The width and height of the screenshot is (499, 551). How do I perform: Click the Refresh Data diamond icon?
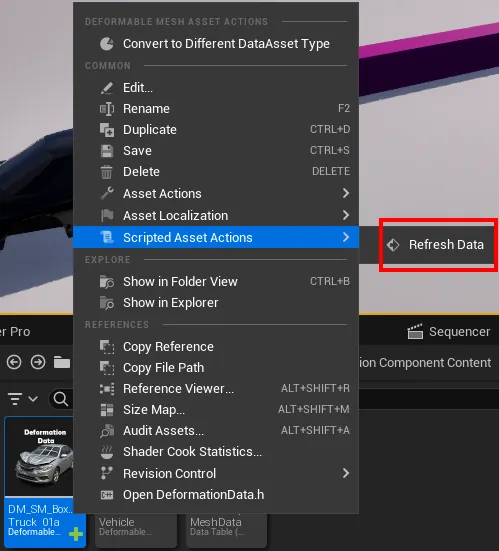click(x=393, y=245)
